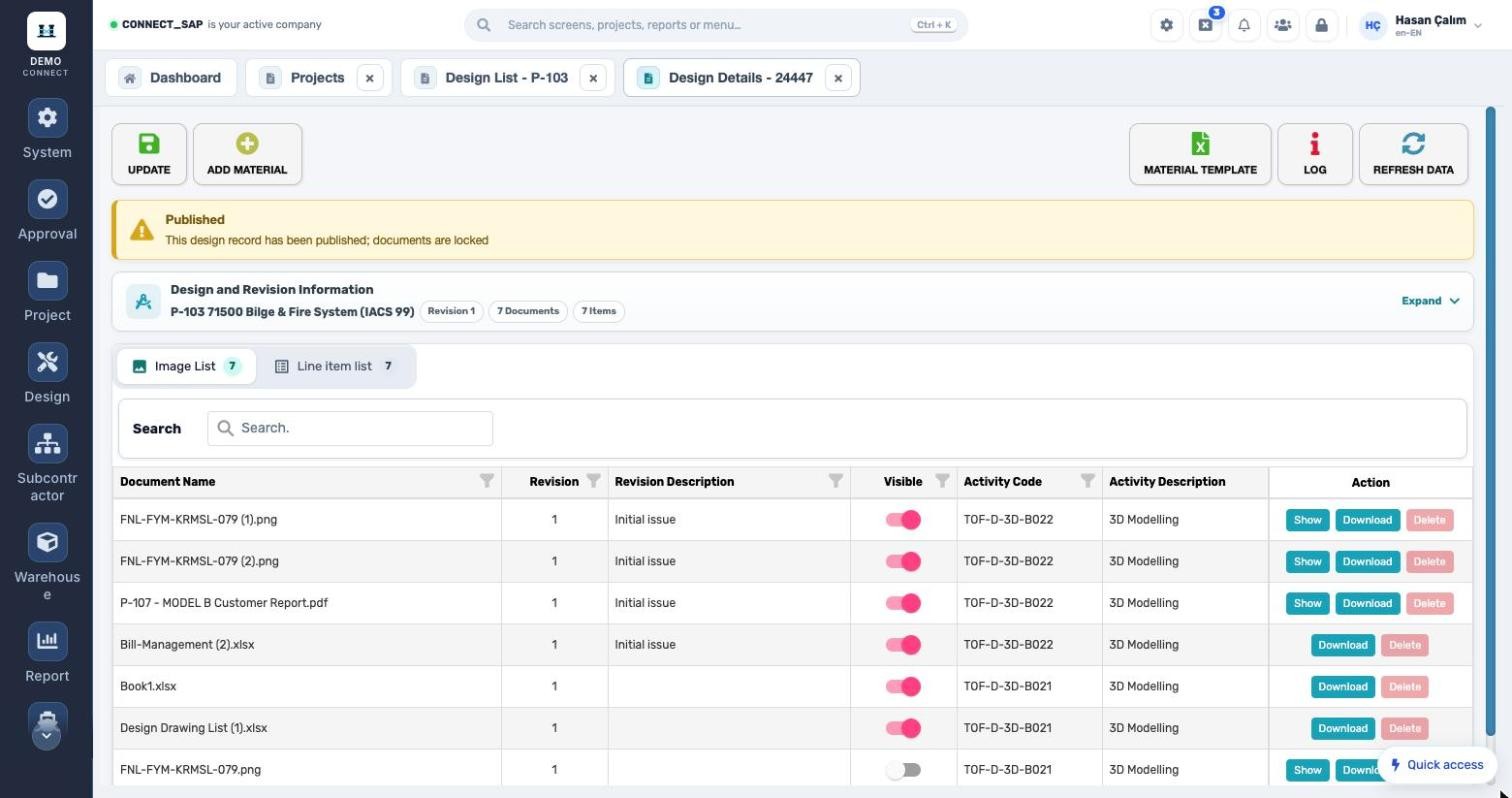Open the Report chart module
The height and width of the screenshot is (798, 1512).
click(47, 653)
